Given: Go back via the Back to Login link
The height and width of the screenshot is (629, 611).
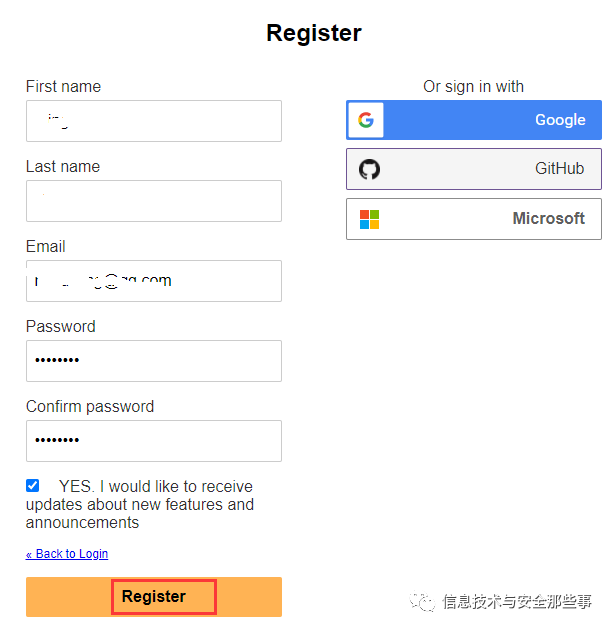Looking at the screenshot, I should click(67, 554).
